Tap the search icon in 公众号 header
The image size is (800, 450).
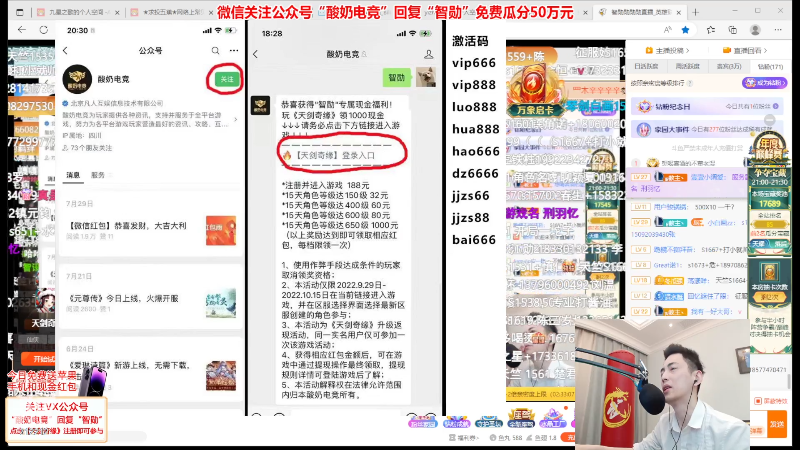click(215, 51)
